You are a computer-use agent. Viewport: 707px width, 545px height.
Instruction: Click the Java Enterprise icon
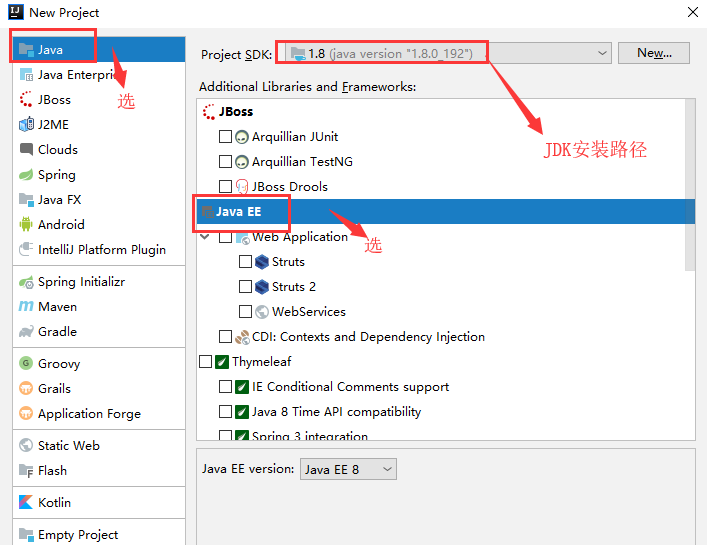(26, 74)
